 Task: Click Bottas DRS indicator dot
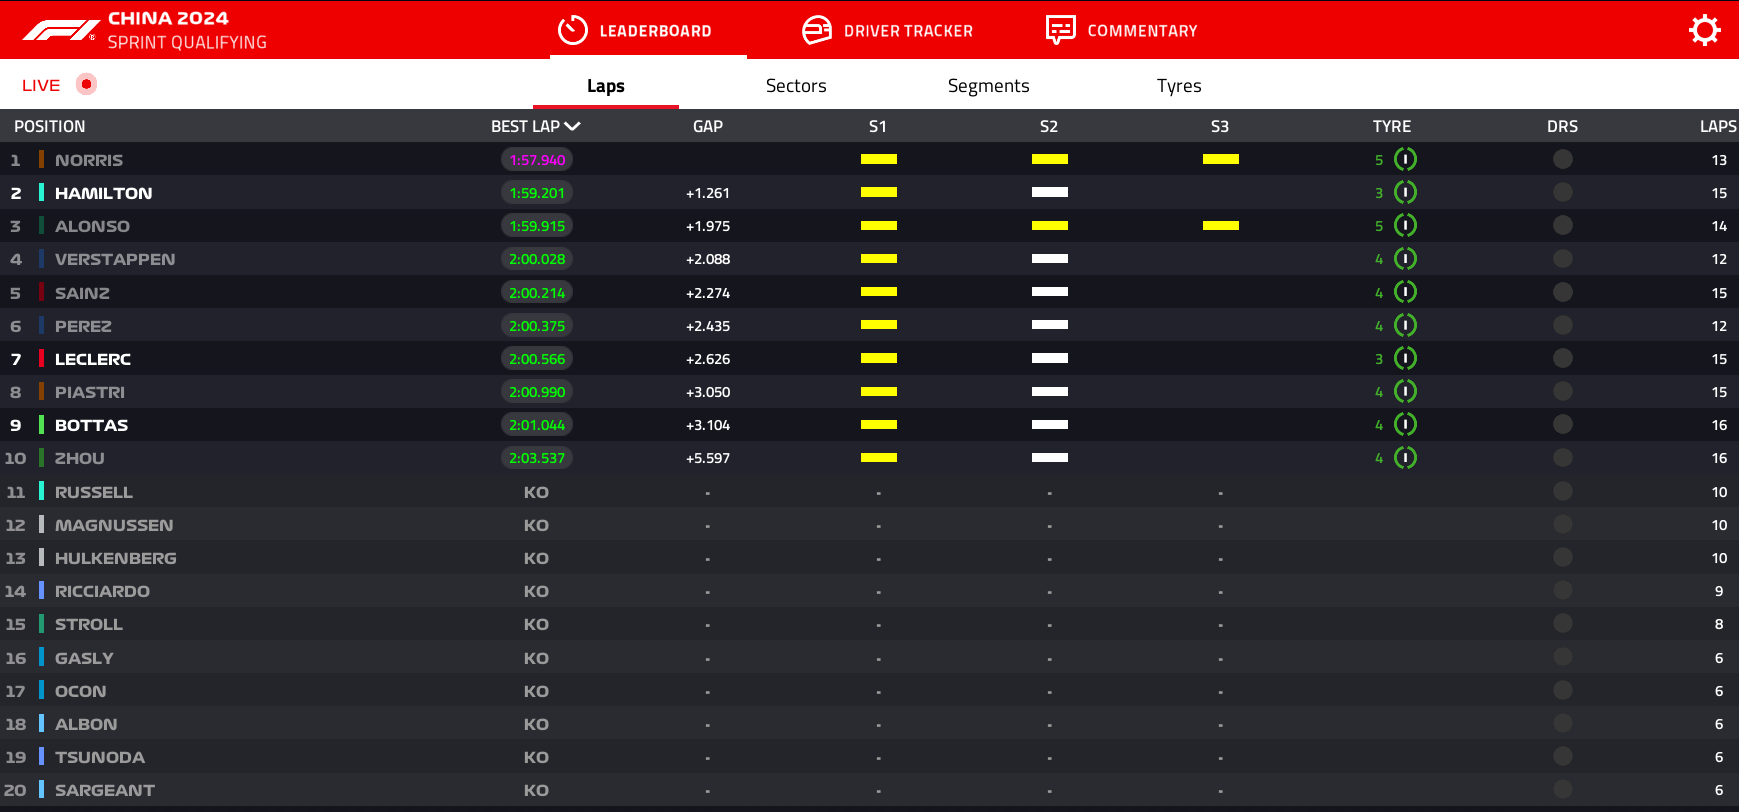pos(1563,424)
